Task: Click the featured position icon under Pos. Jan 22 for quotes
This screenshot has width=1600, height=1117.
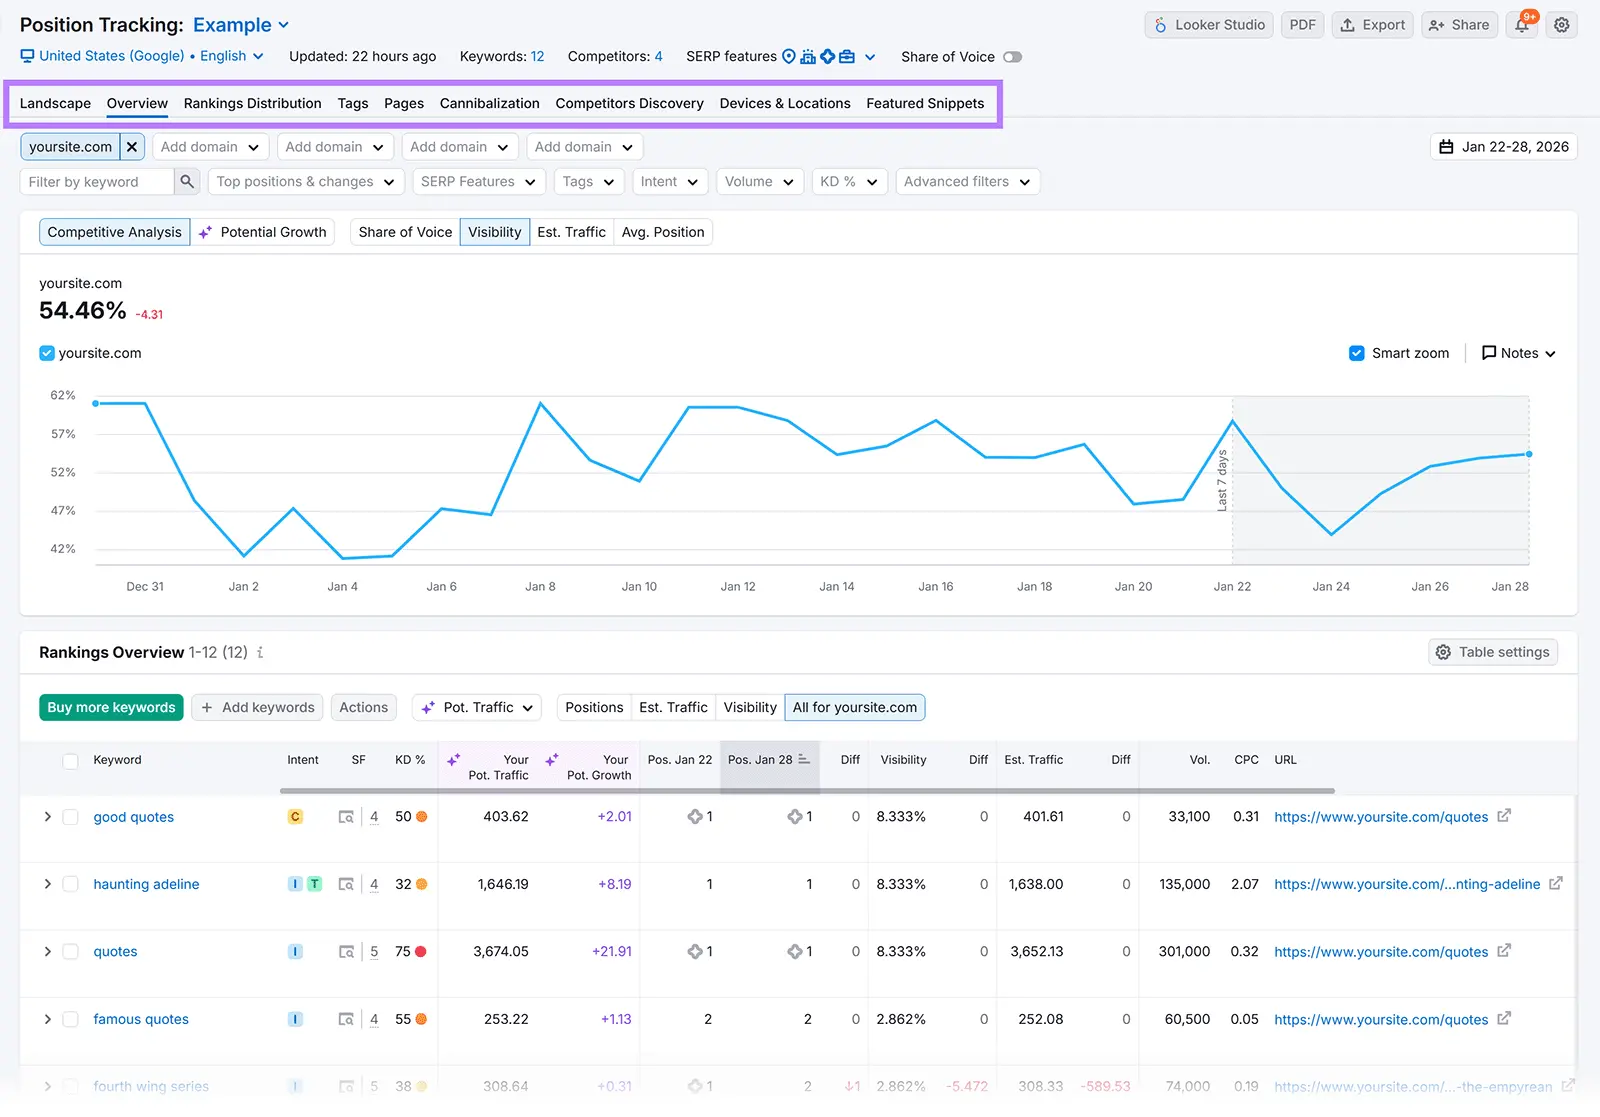Action: point(695,952)
